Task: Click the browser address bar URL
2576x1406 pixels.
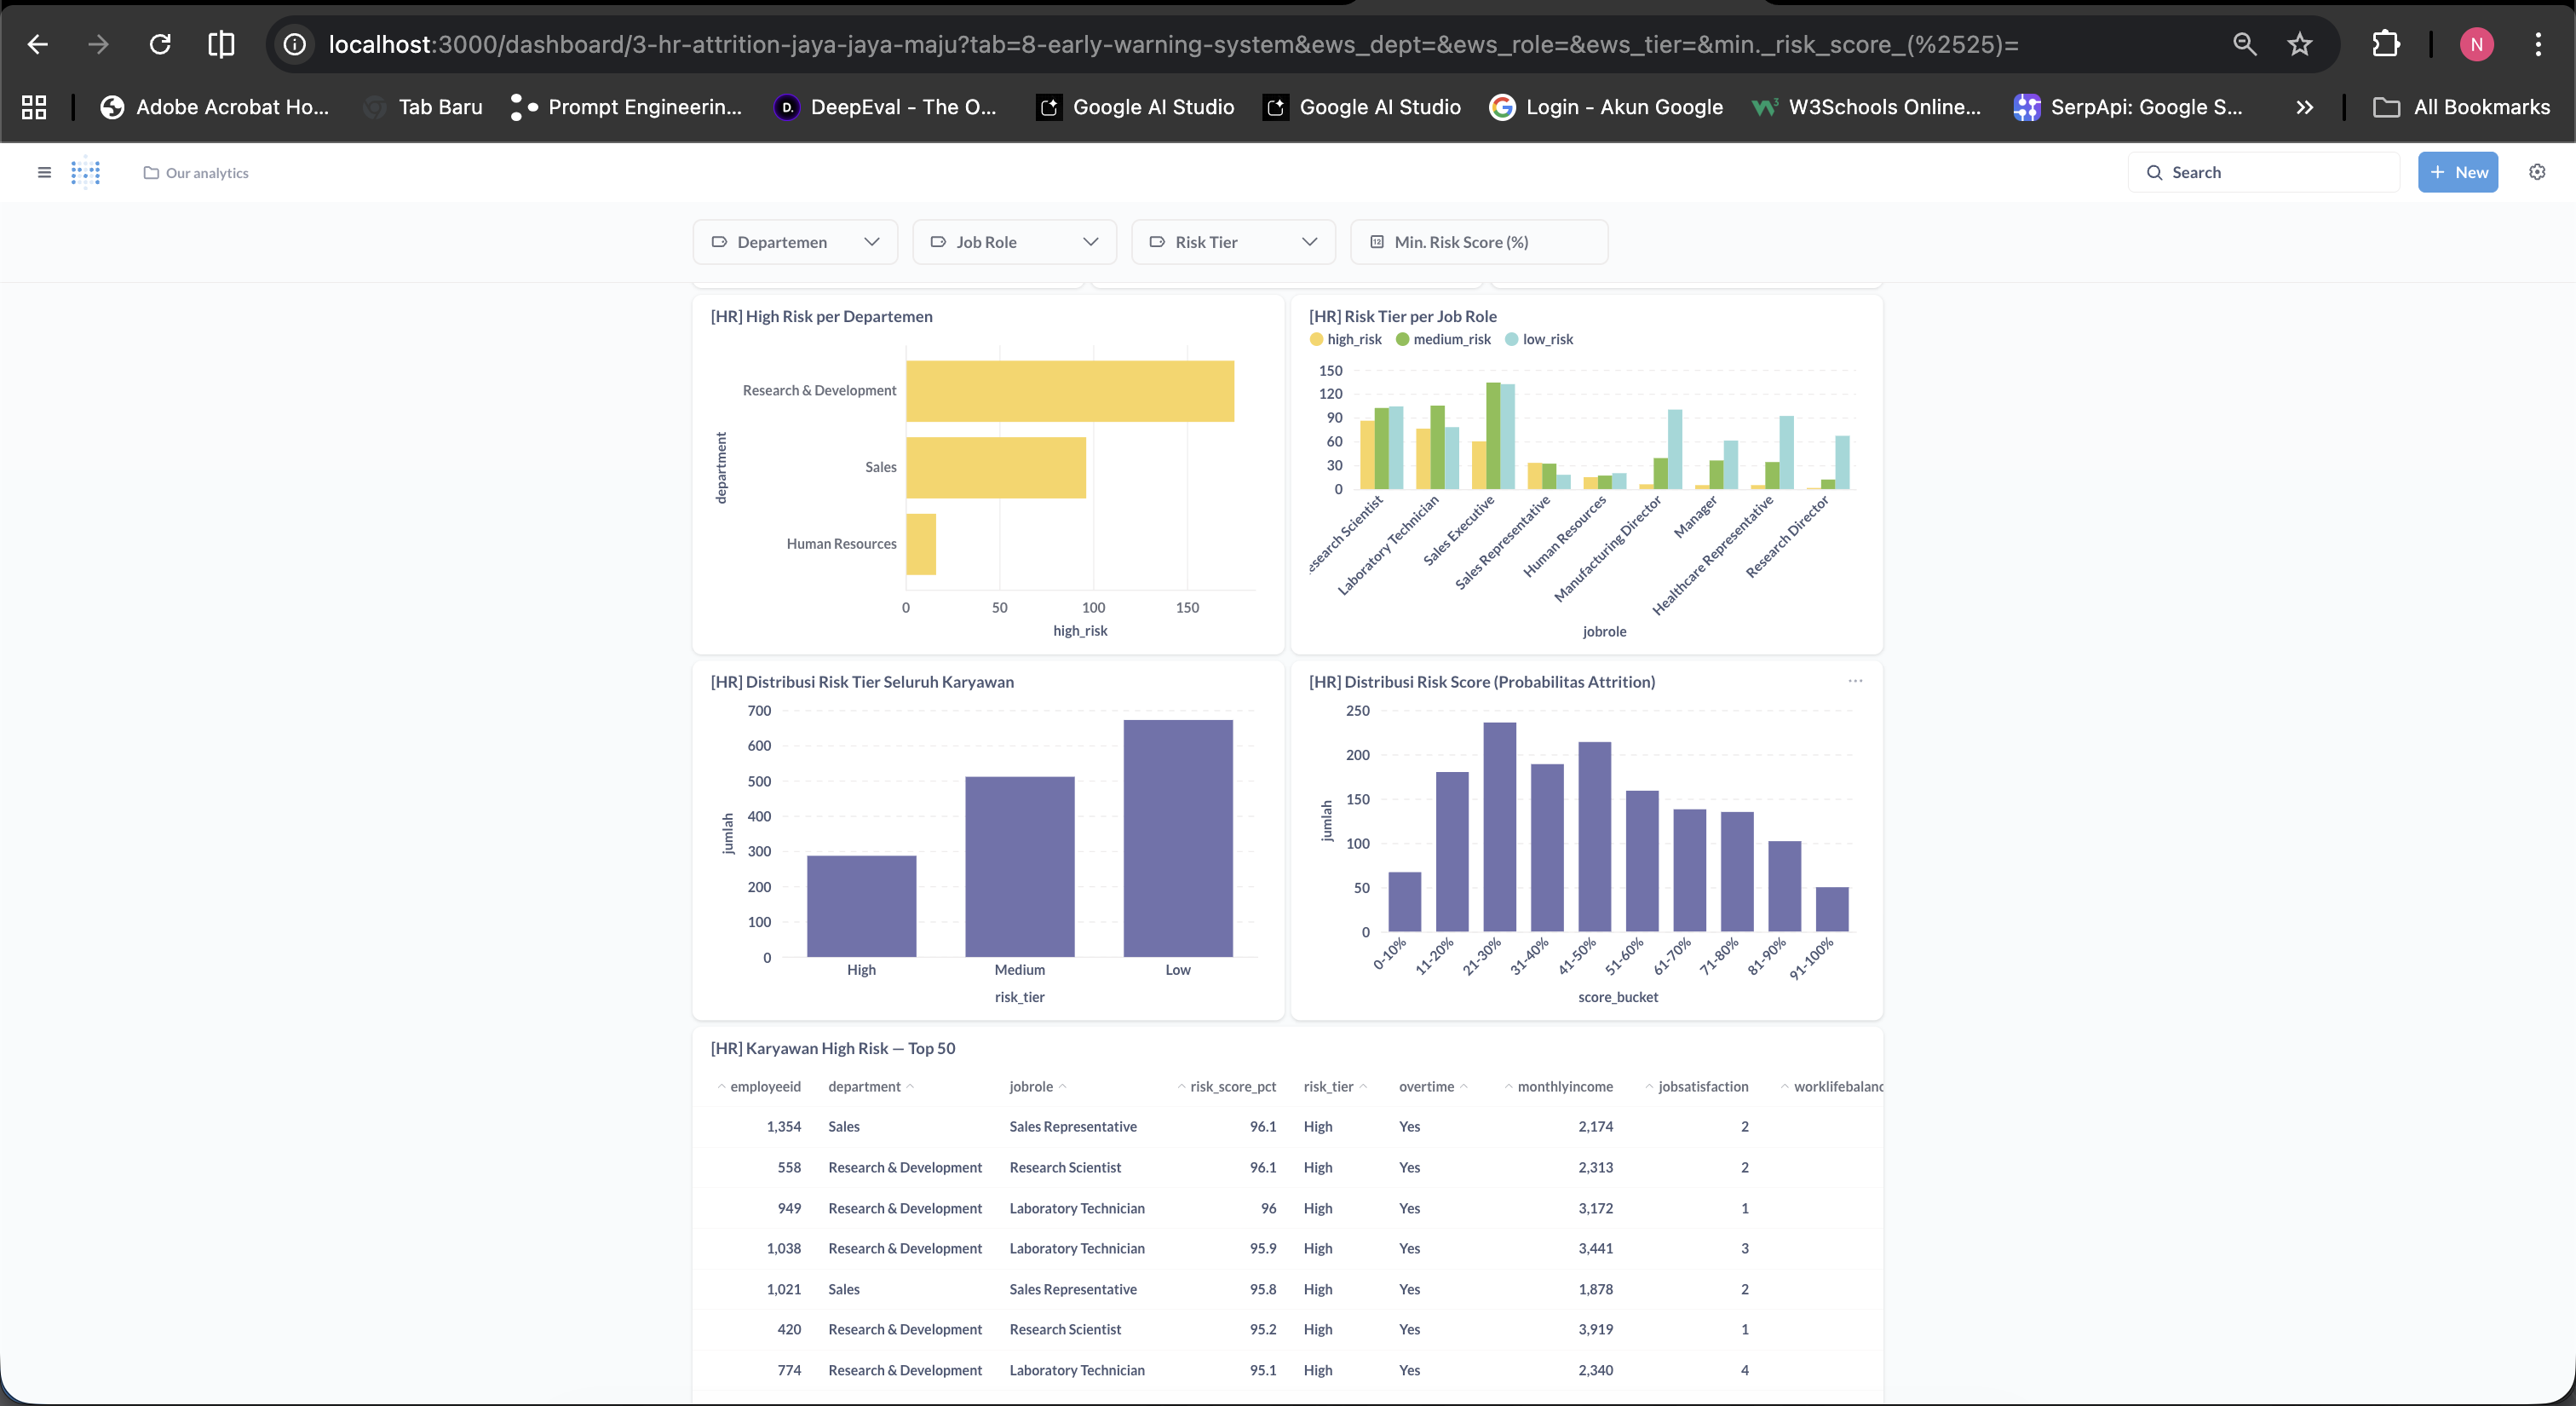Action: coord(1173,44)
